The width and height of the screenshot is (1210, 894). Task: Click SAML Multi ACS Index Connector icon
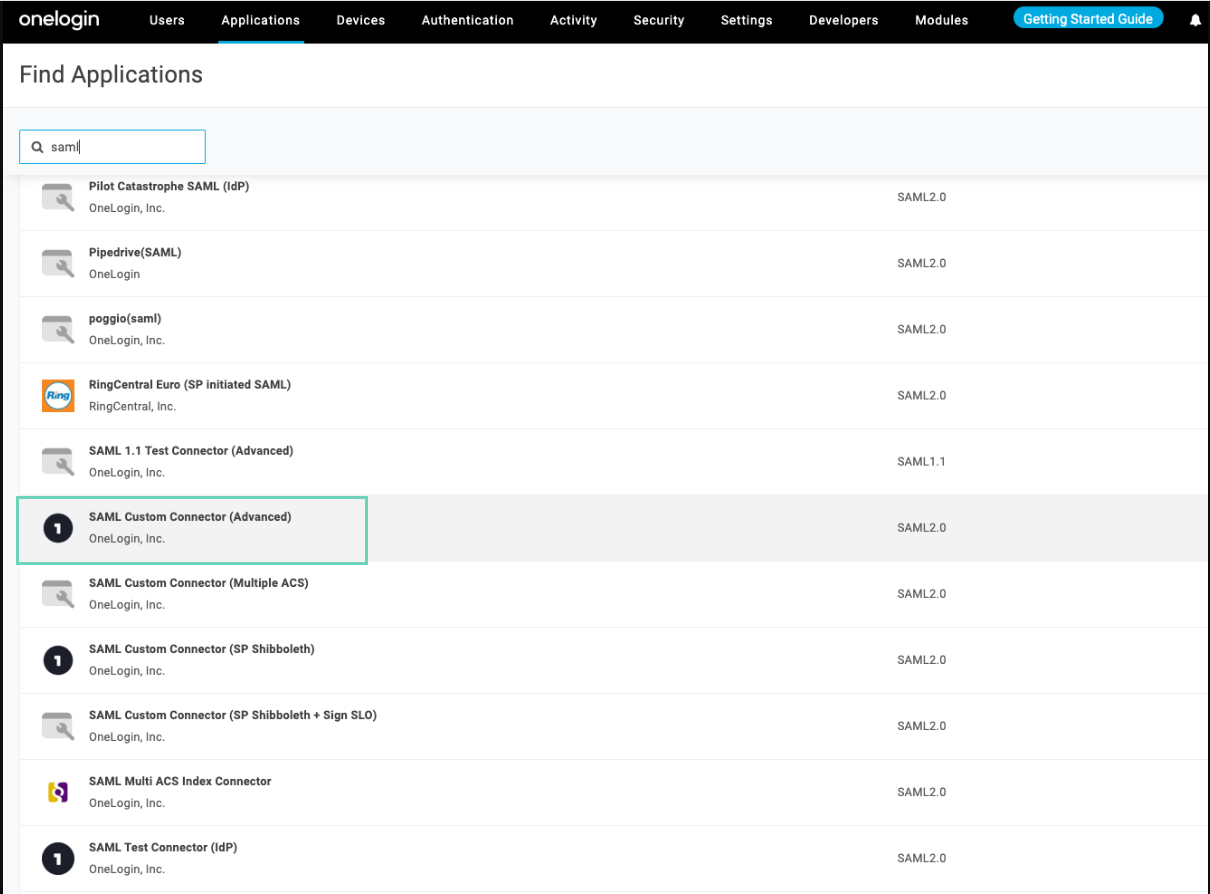(x=58, y=792)
